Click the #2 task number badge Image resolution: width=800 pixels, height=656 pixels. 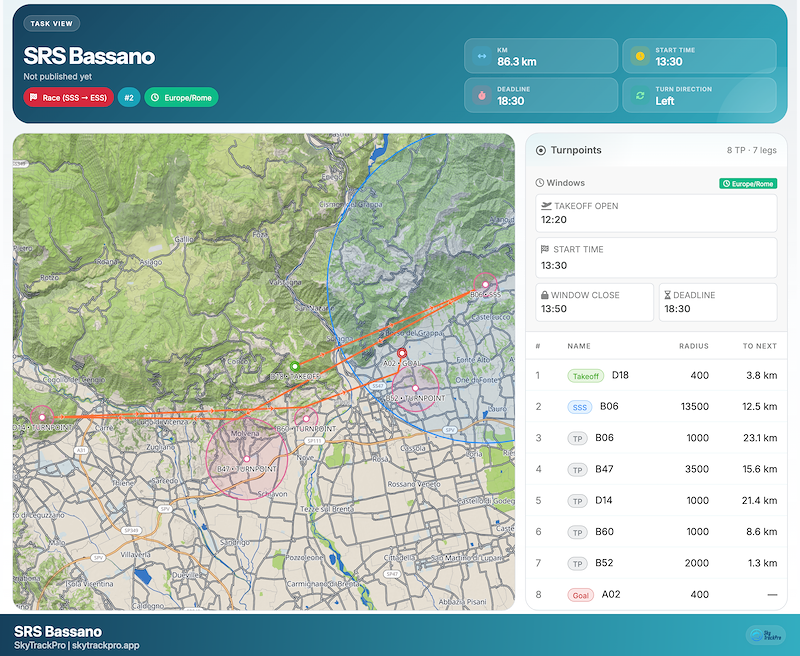pyautogui.click(x=129, y=97)
